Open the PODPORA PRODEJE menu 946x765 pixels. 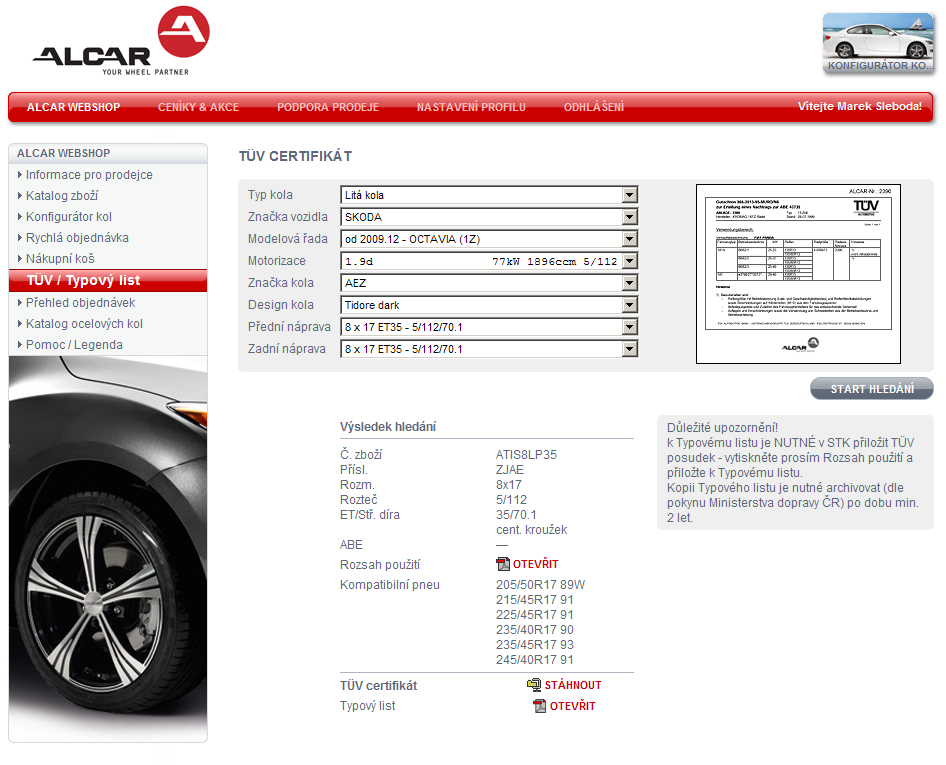[328, 107]
